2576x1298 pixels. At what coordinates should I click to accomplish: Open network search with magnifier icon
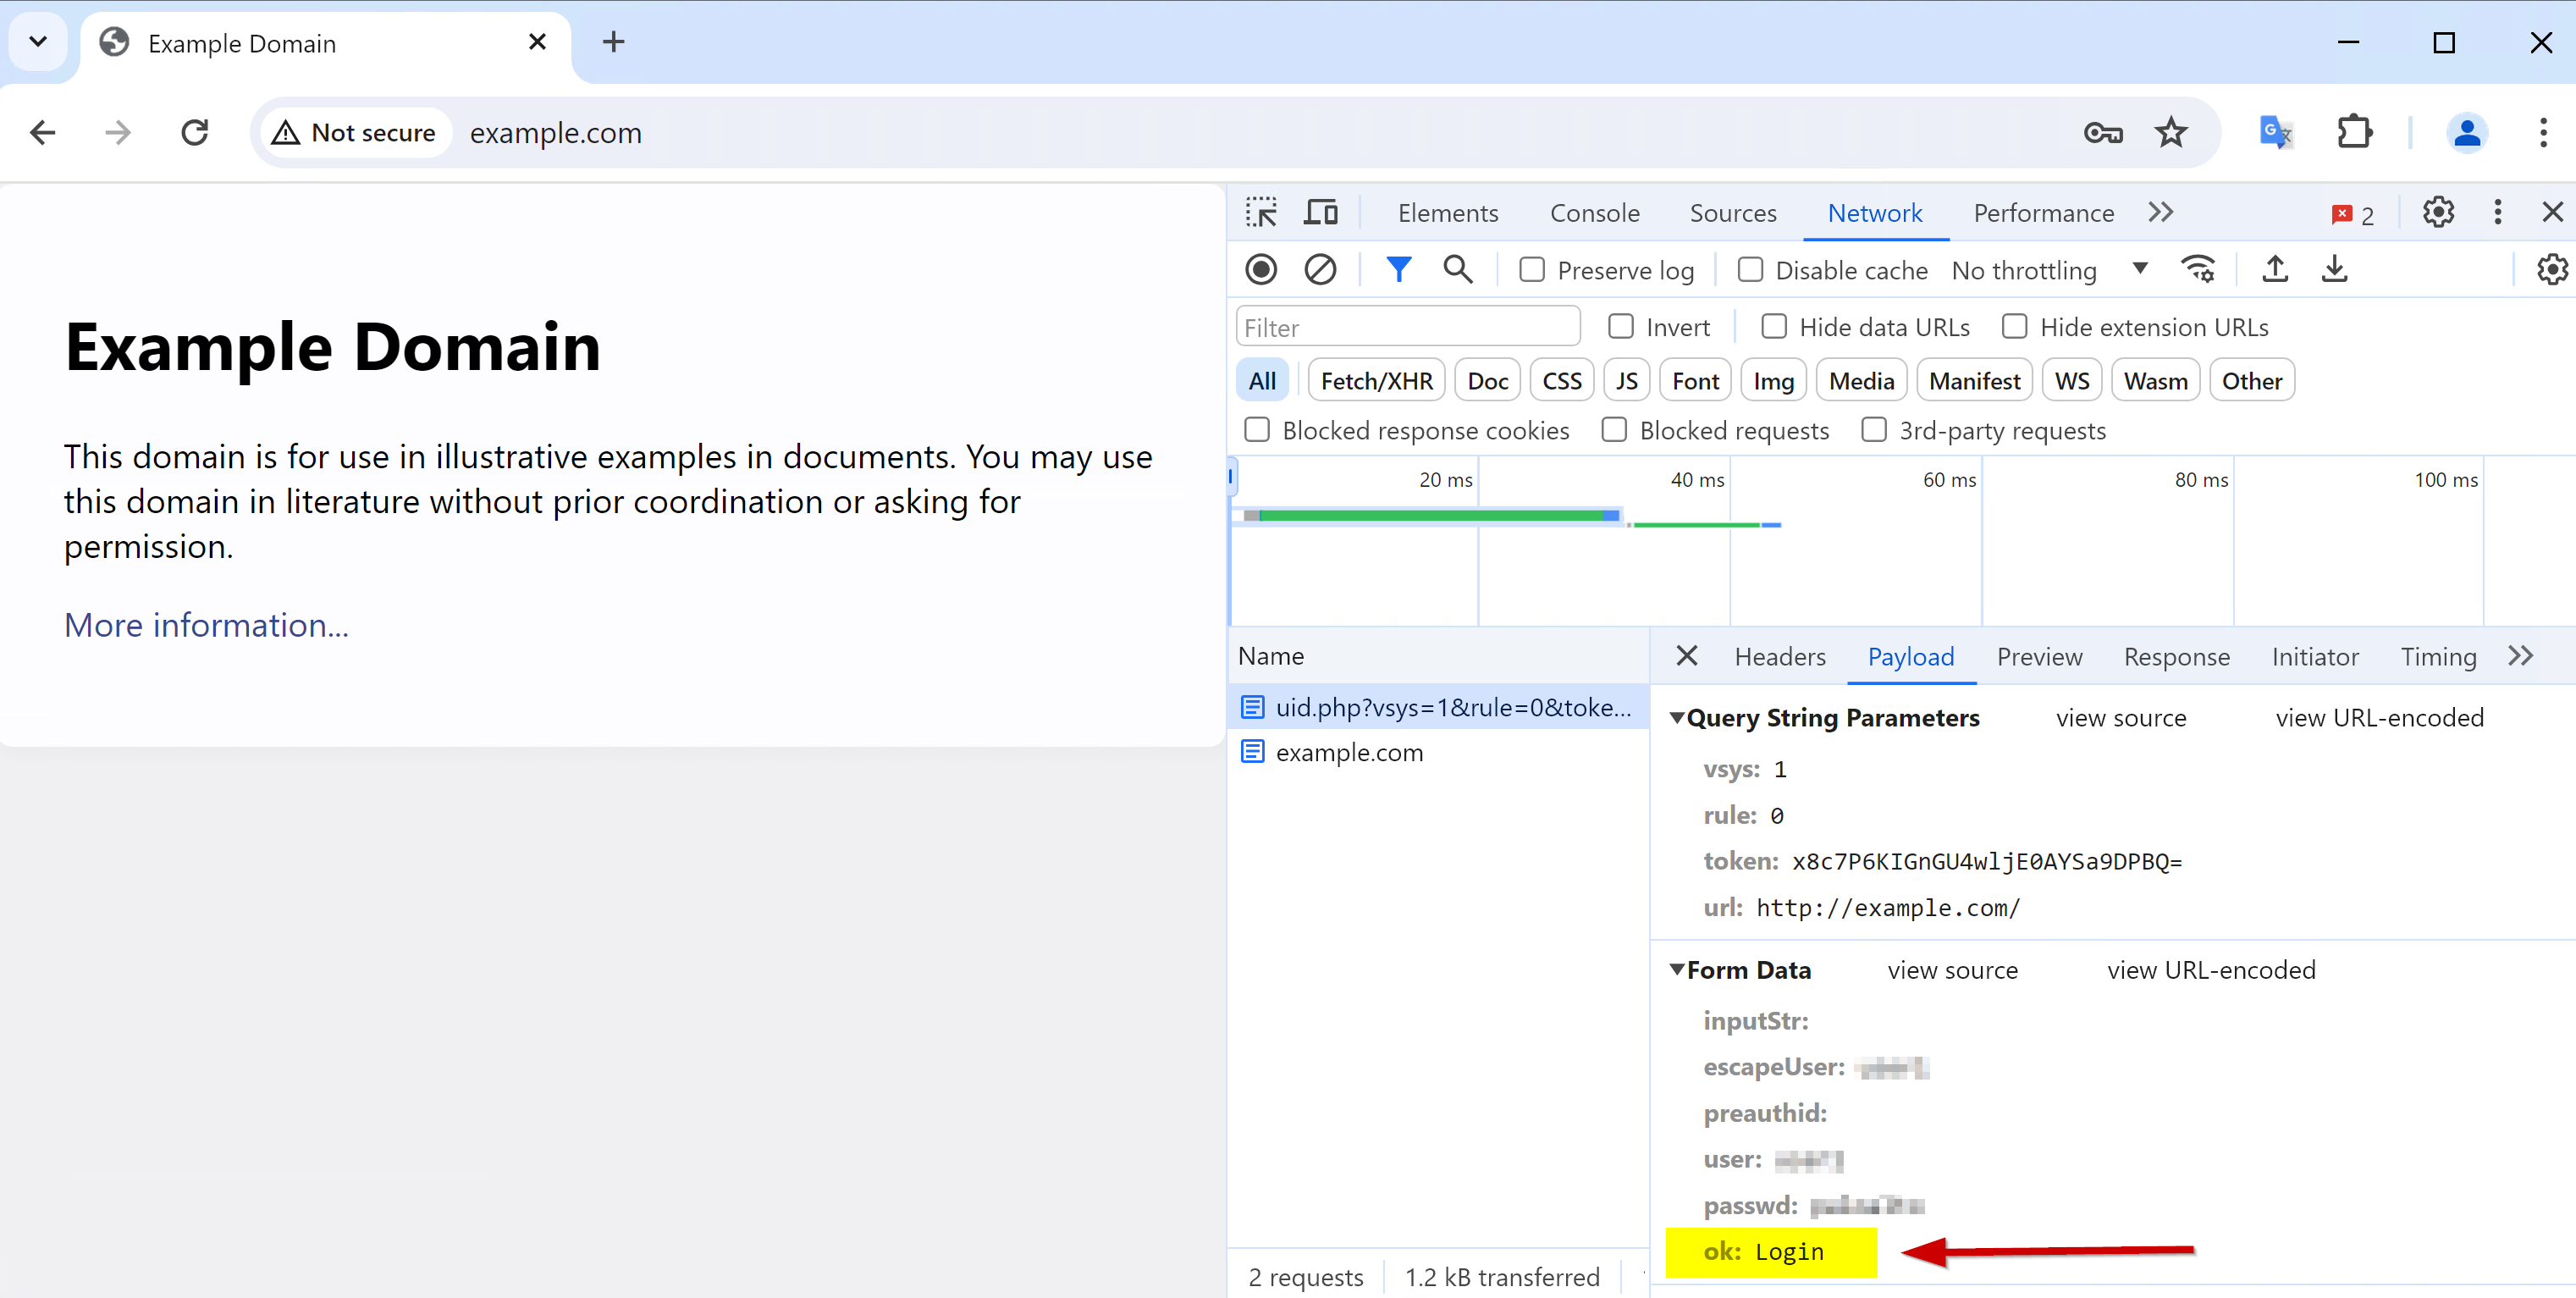1457,270
